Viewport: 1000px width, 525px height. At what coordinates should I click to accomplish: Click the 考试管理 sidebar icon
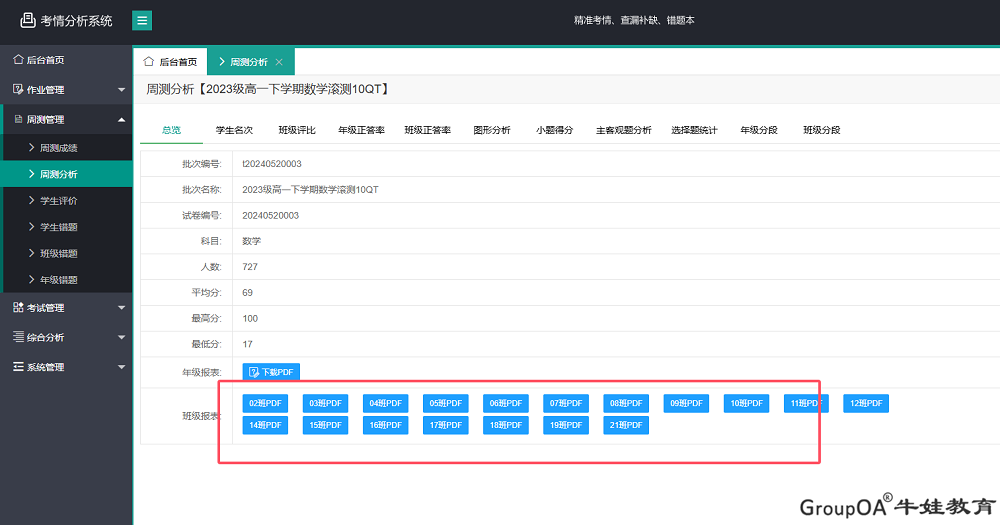point(18,307)
